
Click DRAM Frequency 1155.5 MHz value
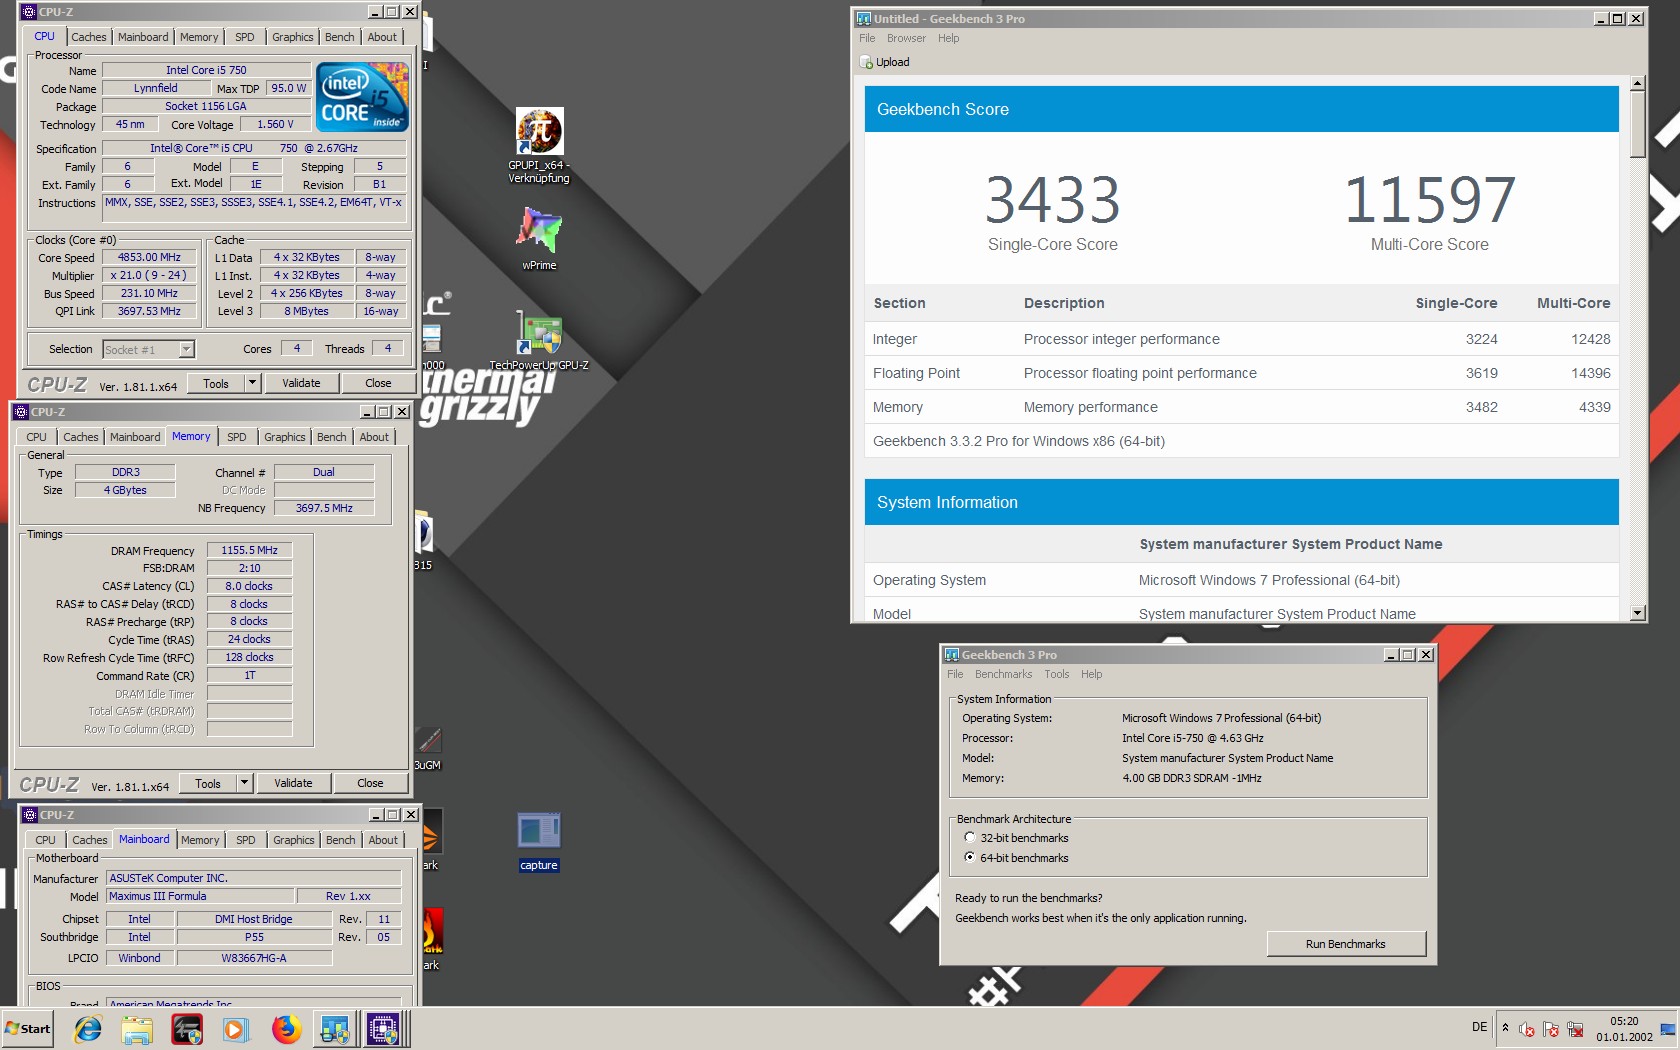pyautogui.click(x=249, y=550)
